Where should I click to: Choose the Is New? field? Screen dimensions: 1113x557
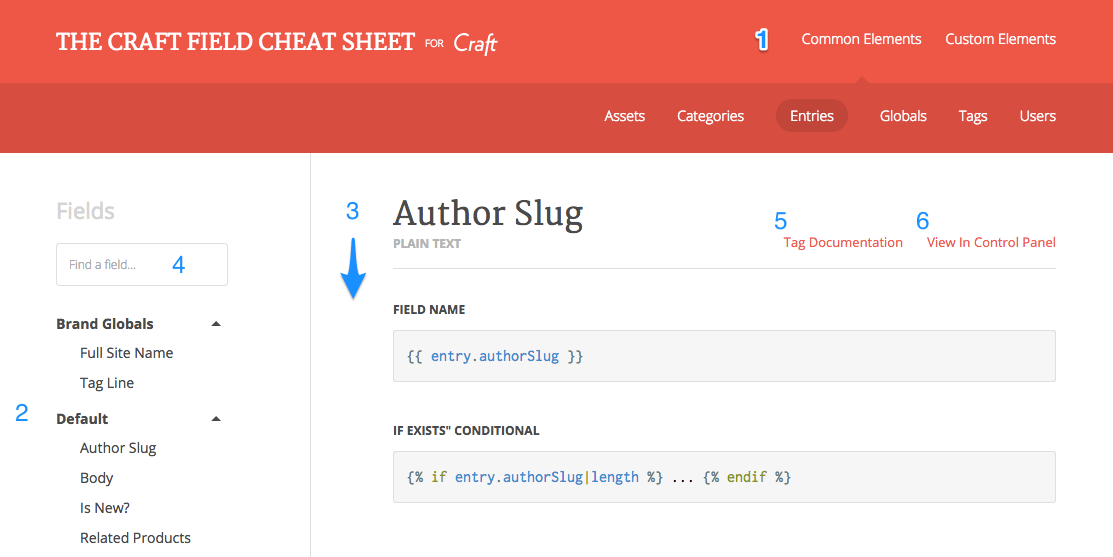[x=104, y=508]
